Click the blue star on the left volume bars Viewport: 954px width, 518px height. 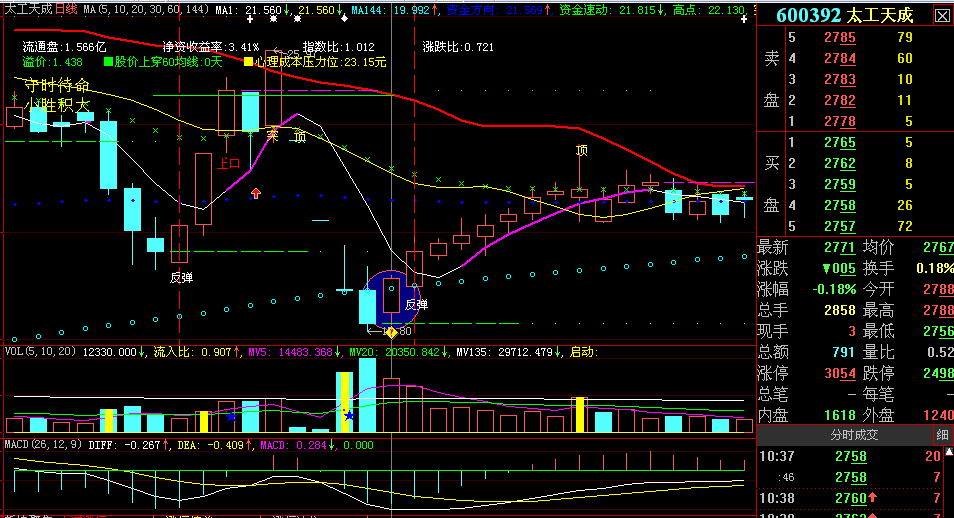(x=231, y=417)
